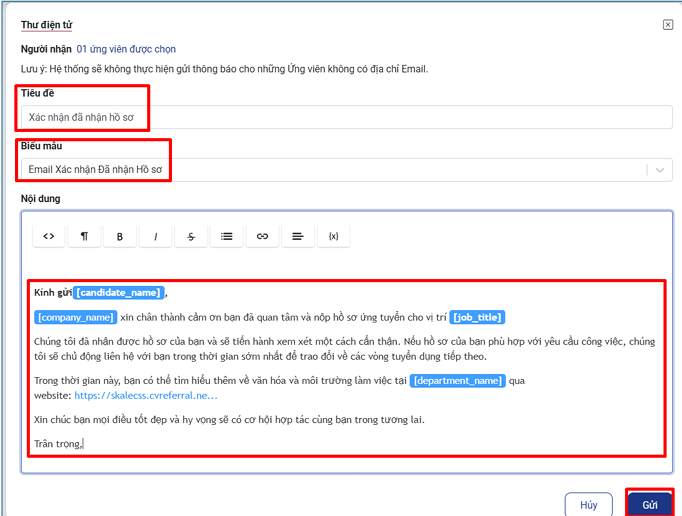
Task: Open the text alignment options
Action: tap(298, 236)
